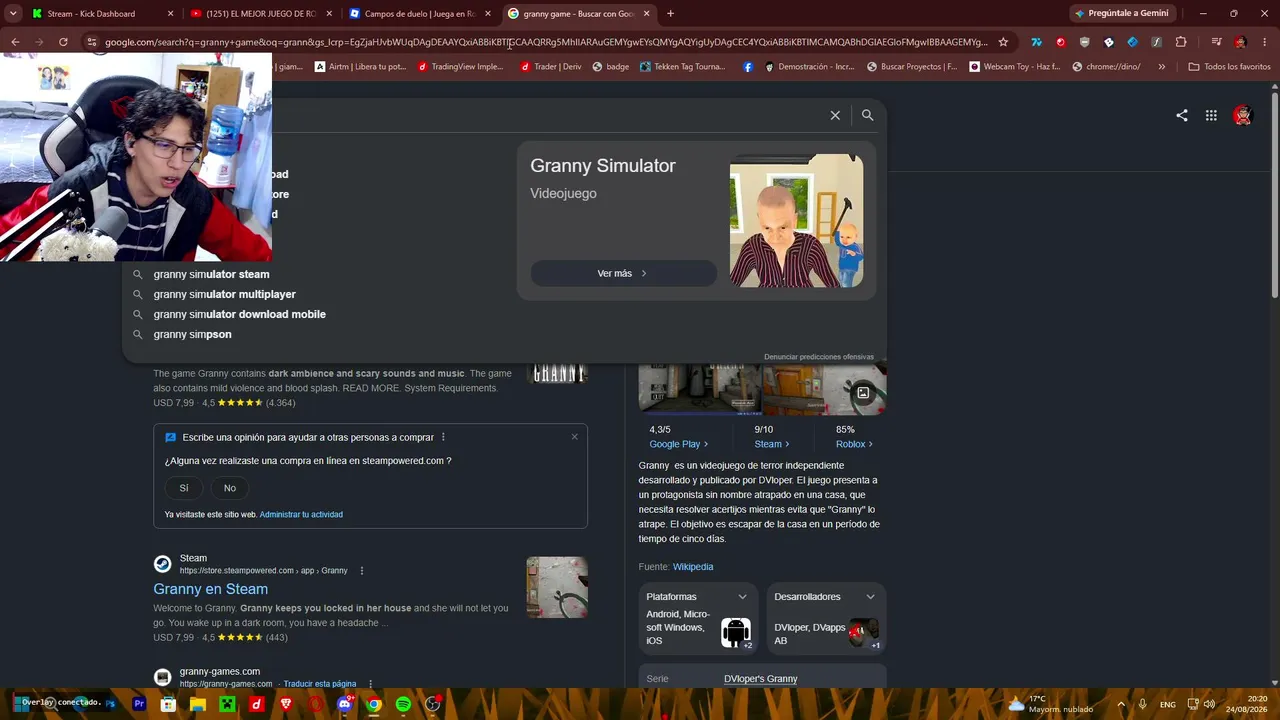Switch to the YouTube 'EL MEJOR JUEGO' tab
This screenshot has height=720, width=1280.
pyautogui.click(x=260, y=14)
